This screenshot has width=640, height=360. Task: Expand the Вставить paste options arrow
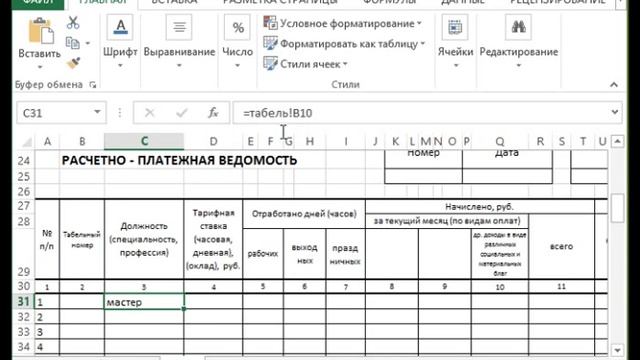pos(40,67)
